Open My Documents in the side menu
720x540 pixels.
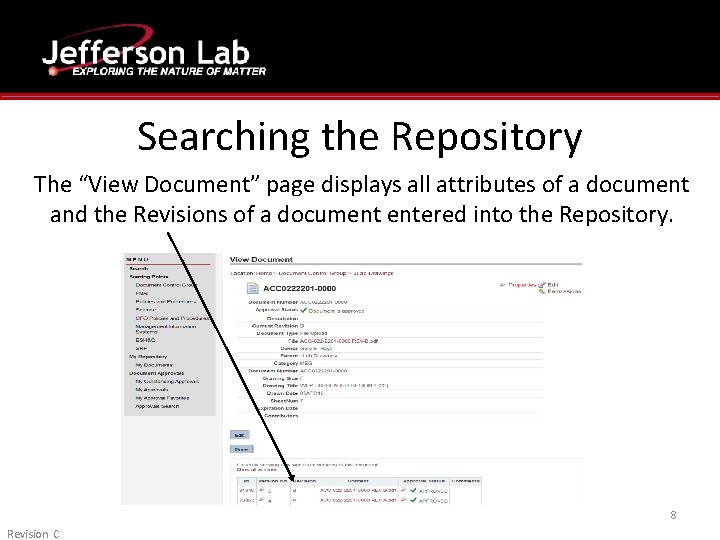point(154,365)
